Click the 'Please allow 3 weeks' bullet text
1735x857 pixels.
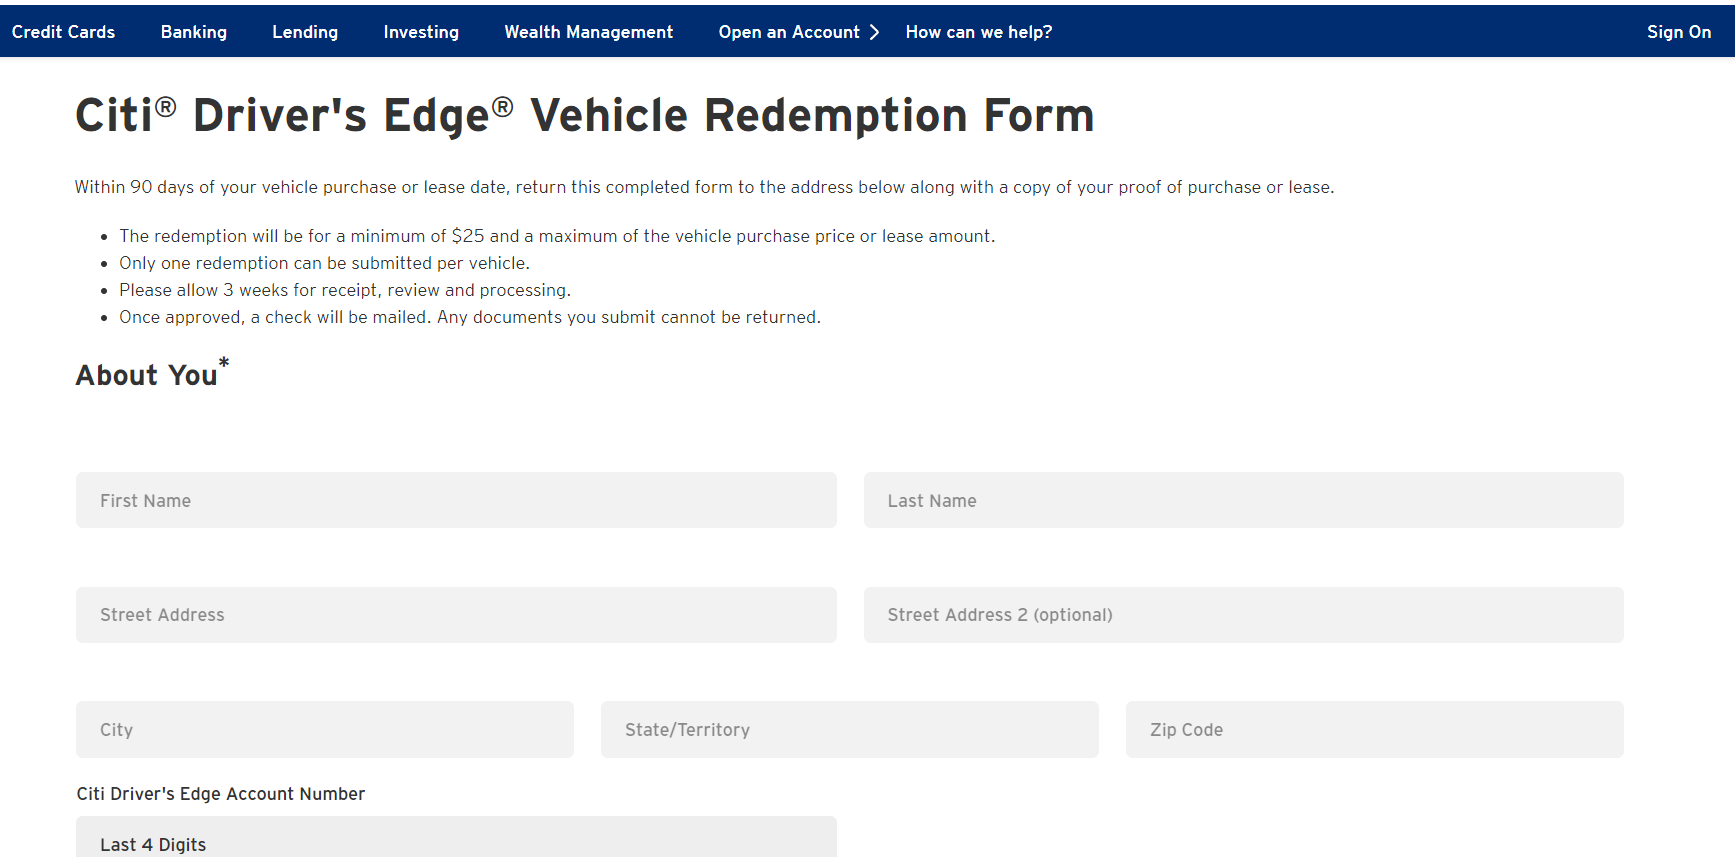tap(345, 290)
